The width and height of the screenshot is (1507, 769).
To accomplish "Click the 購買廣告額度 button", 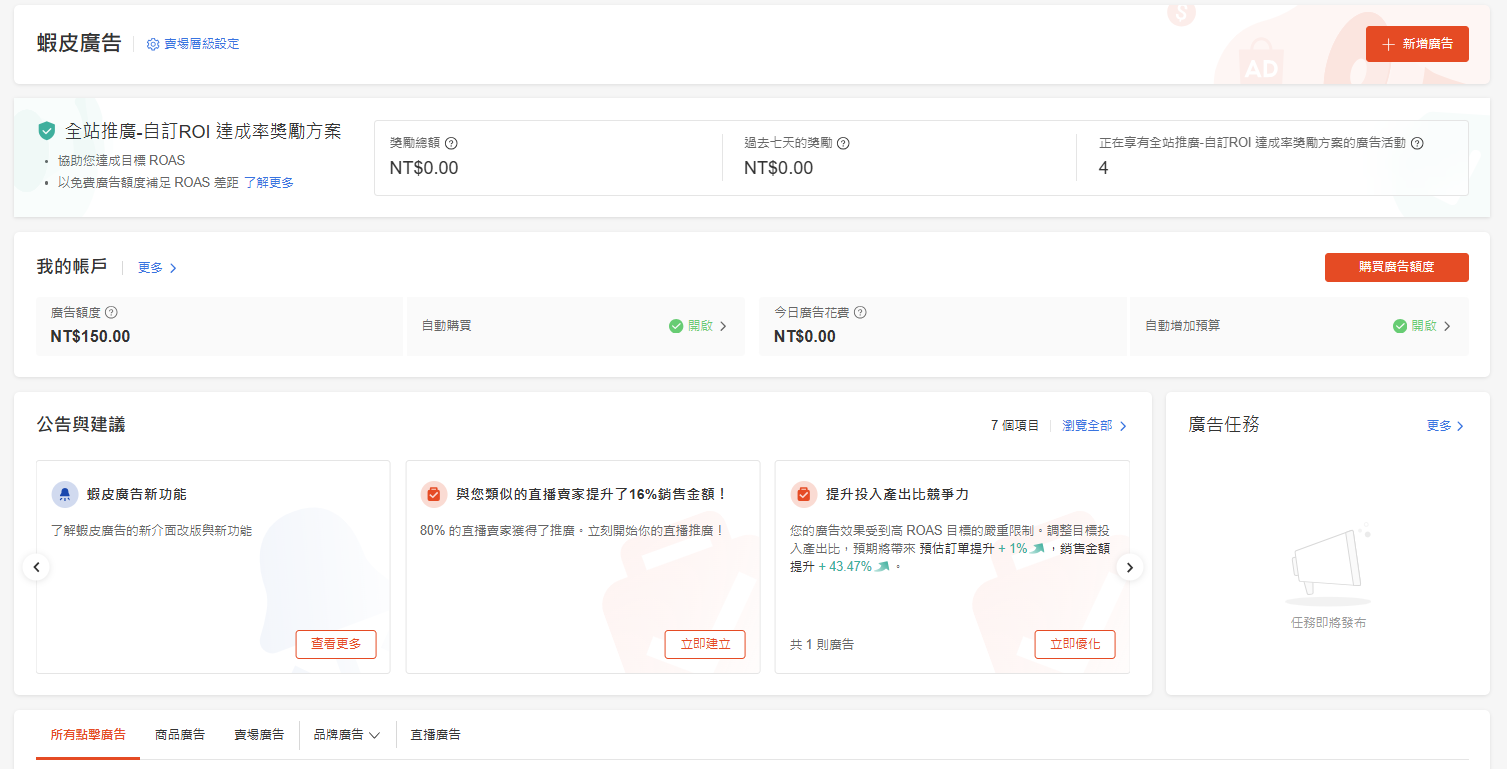I will 1397,267.
